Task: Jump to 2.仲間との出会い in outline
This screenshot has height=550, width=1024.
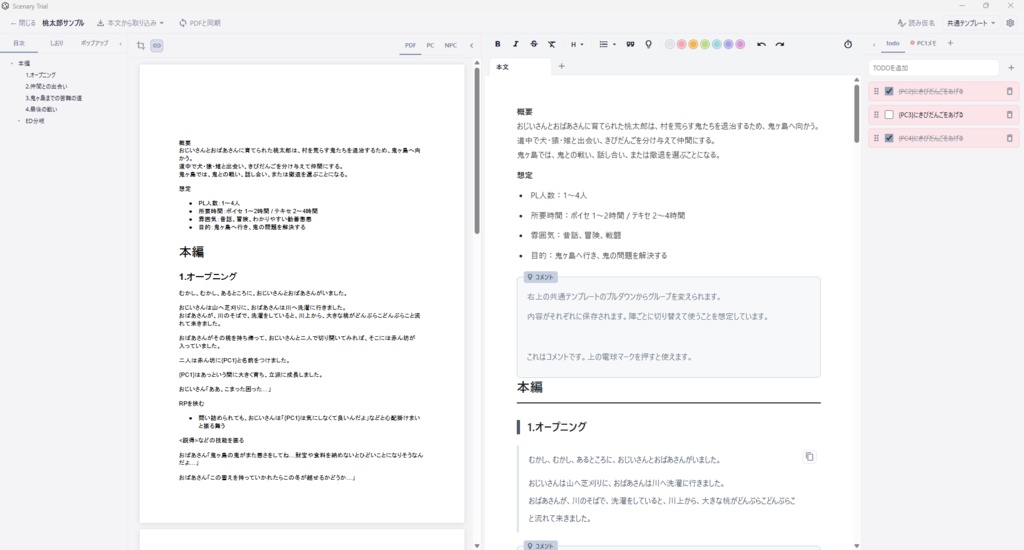Action: click(46, 86)
